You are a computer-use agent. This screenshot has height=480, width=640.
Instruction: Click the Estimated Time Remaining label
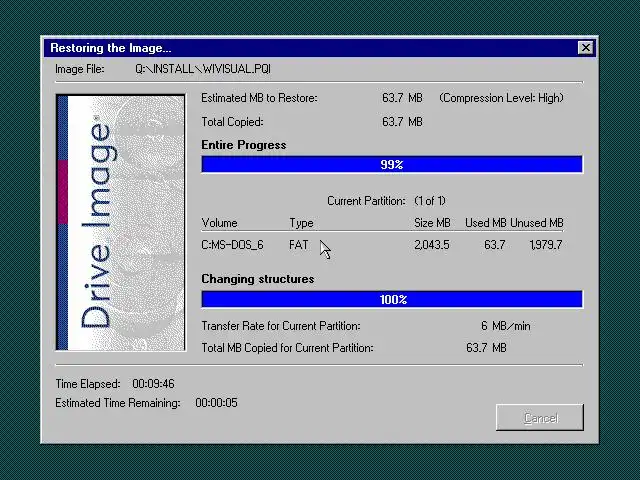[x=118, y=403]
